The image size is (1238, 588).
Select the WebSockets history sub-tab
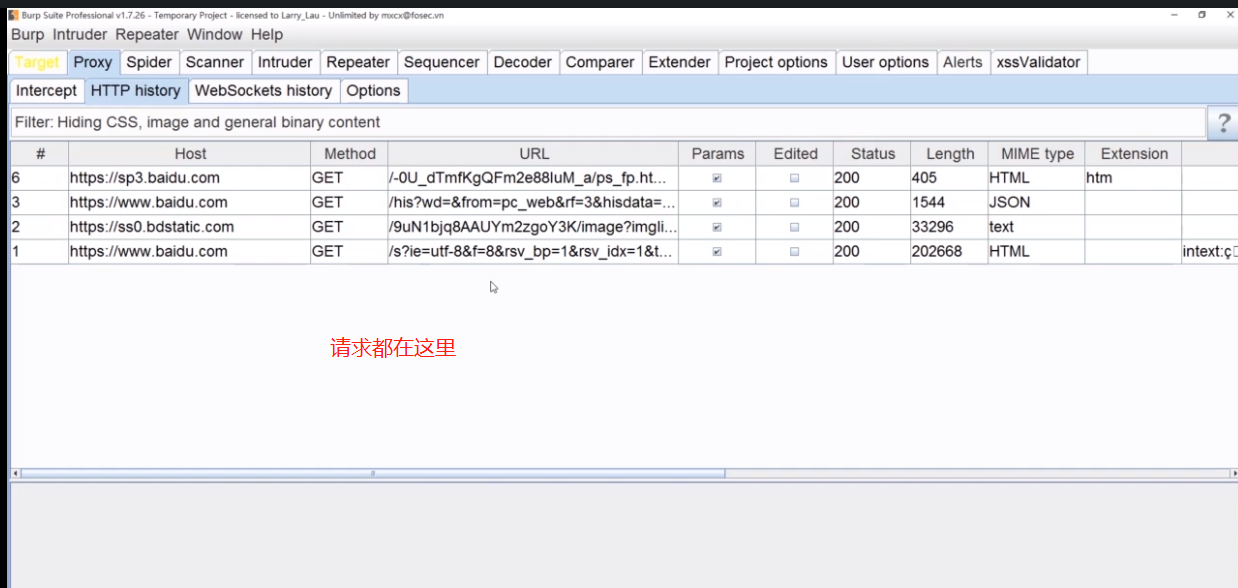click(x=263, y=90)
